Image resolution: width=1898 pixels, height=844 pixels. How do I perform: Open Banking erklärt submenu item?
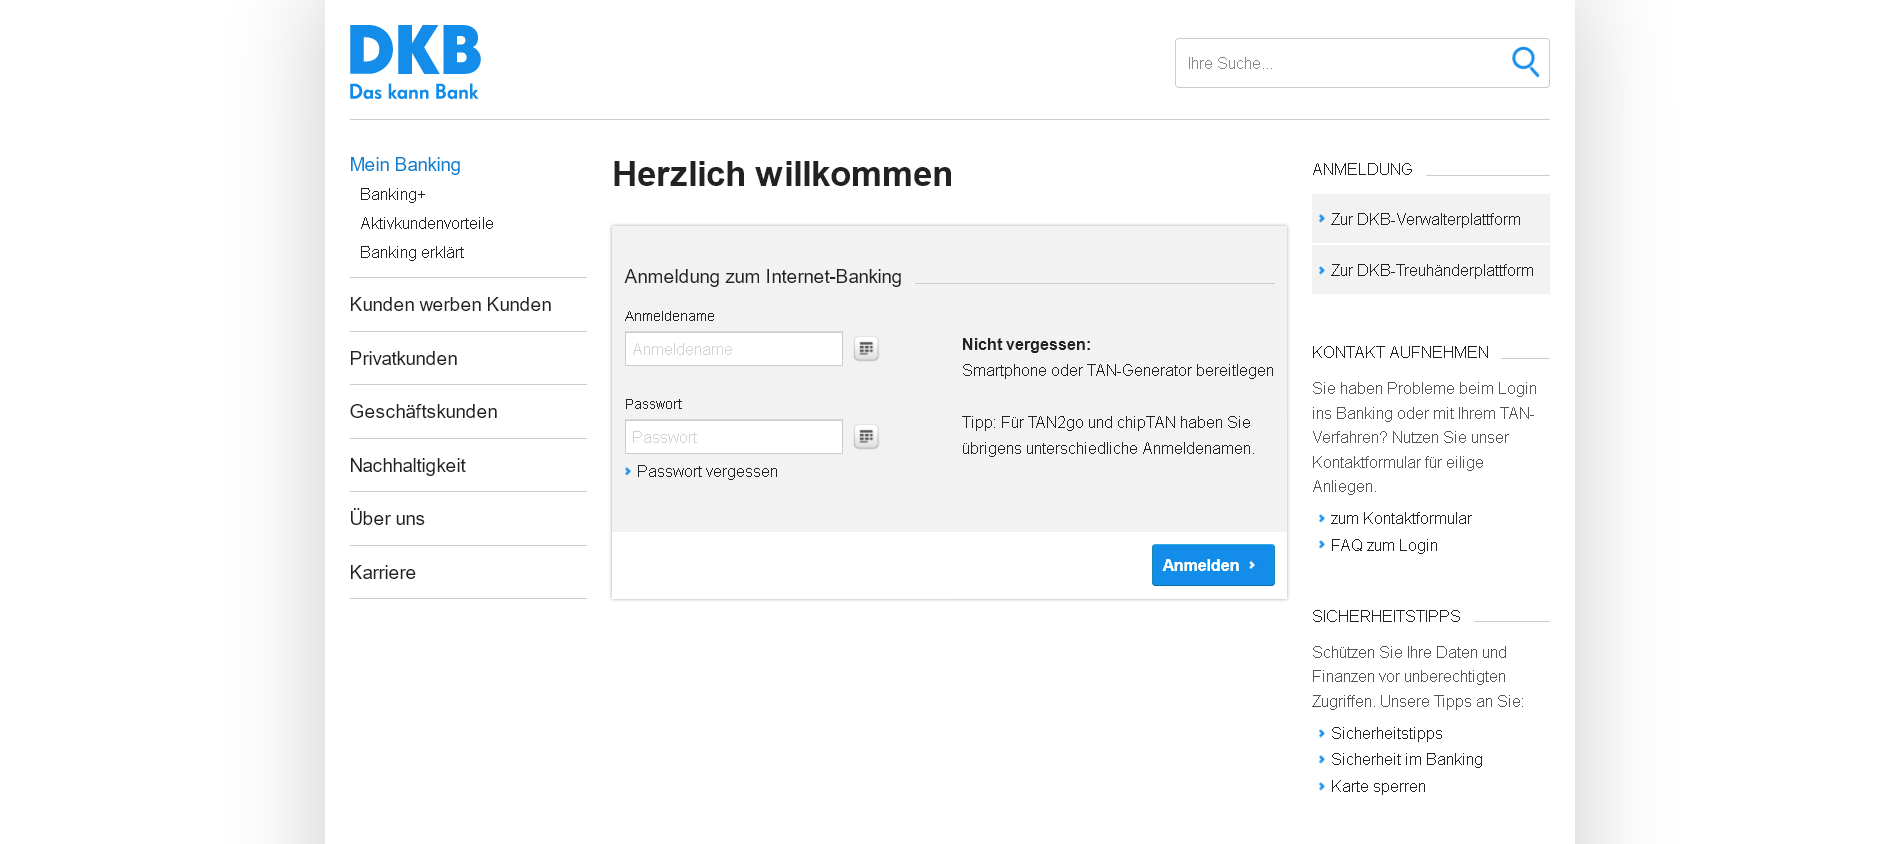click(x=412, y=252)
